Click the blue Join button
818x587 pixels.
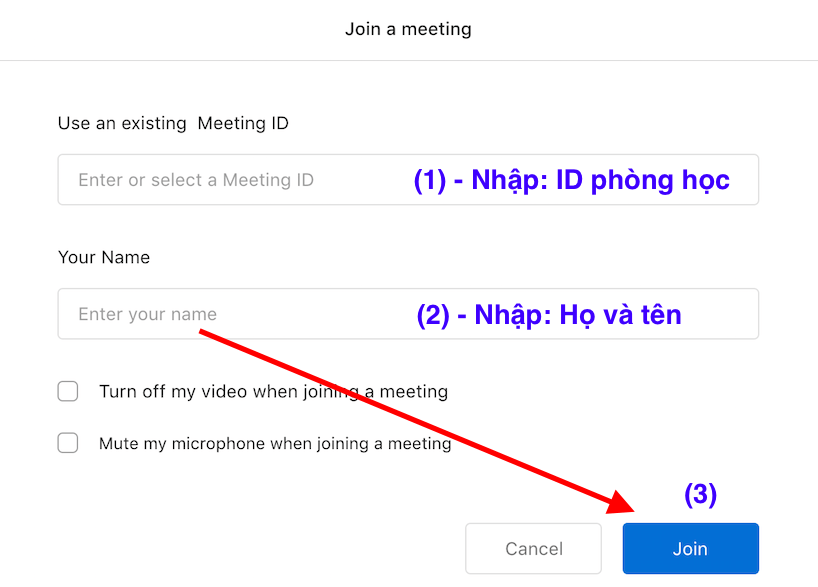pos(690,548)
